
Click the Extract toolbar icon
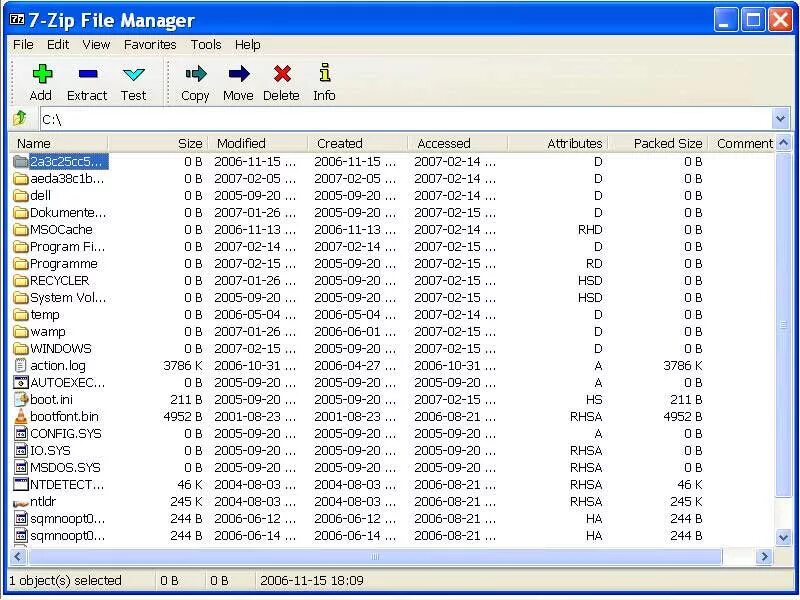coord(88,74)
